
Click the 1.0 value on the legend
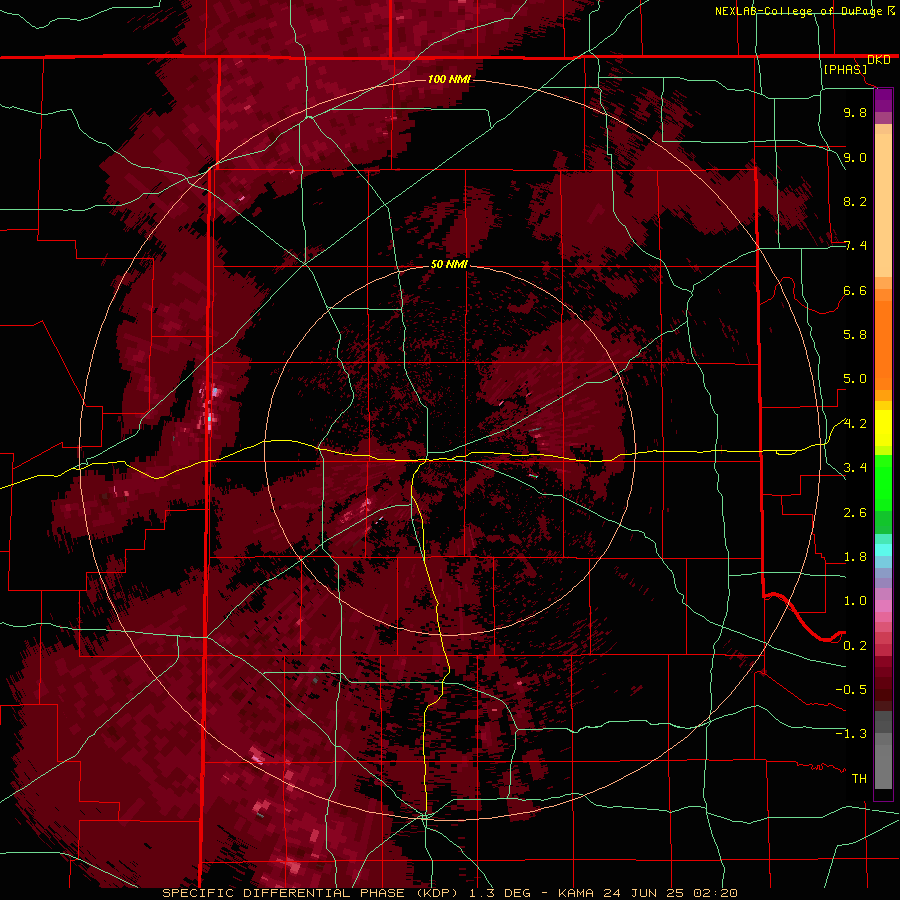855,601
